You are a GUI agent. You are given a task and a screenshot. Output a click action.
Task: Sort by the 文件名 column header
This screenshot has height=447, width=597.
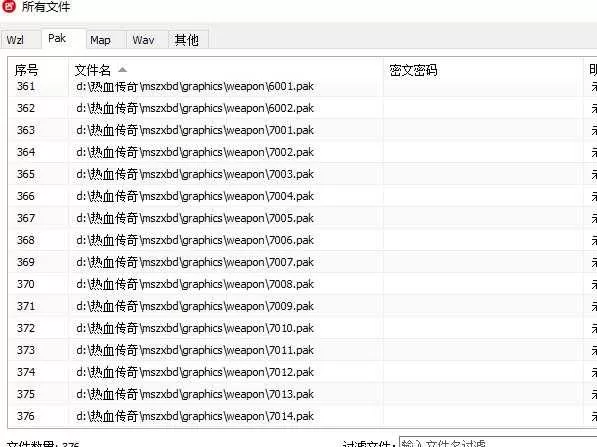point(225,70)
